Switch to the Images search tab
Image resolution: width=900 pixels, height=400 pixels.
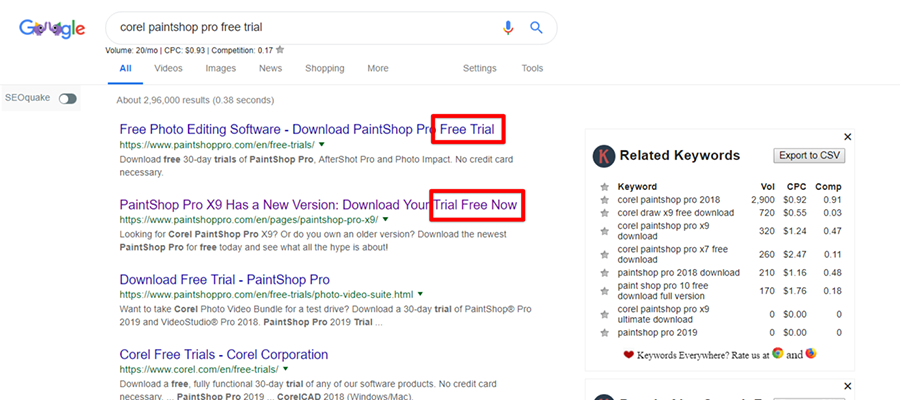[220, 68]
